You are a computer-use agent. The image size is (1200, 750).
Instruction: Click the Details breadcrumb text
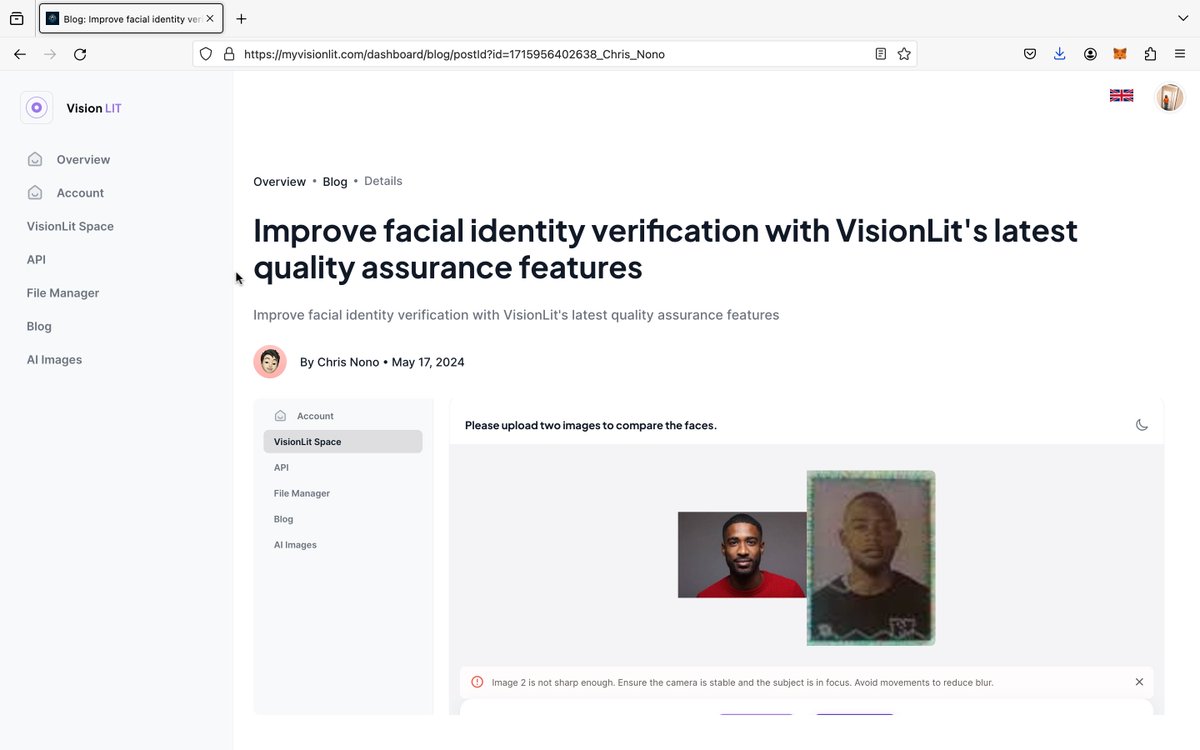coord(383,181)
